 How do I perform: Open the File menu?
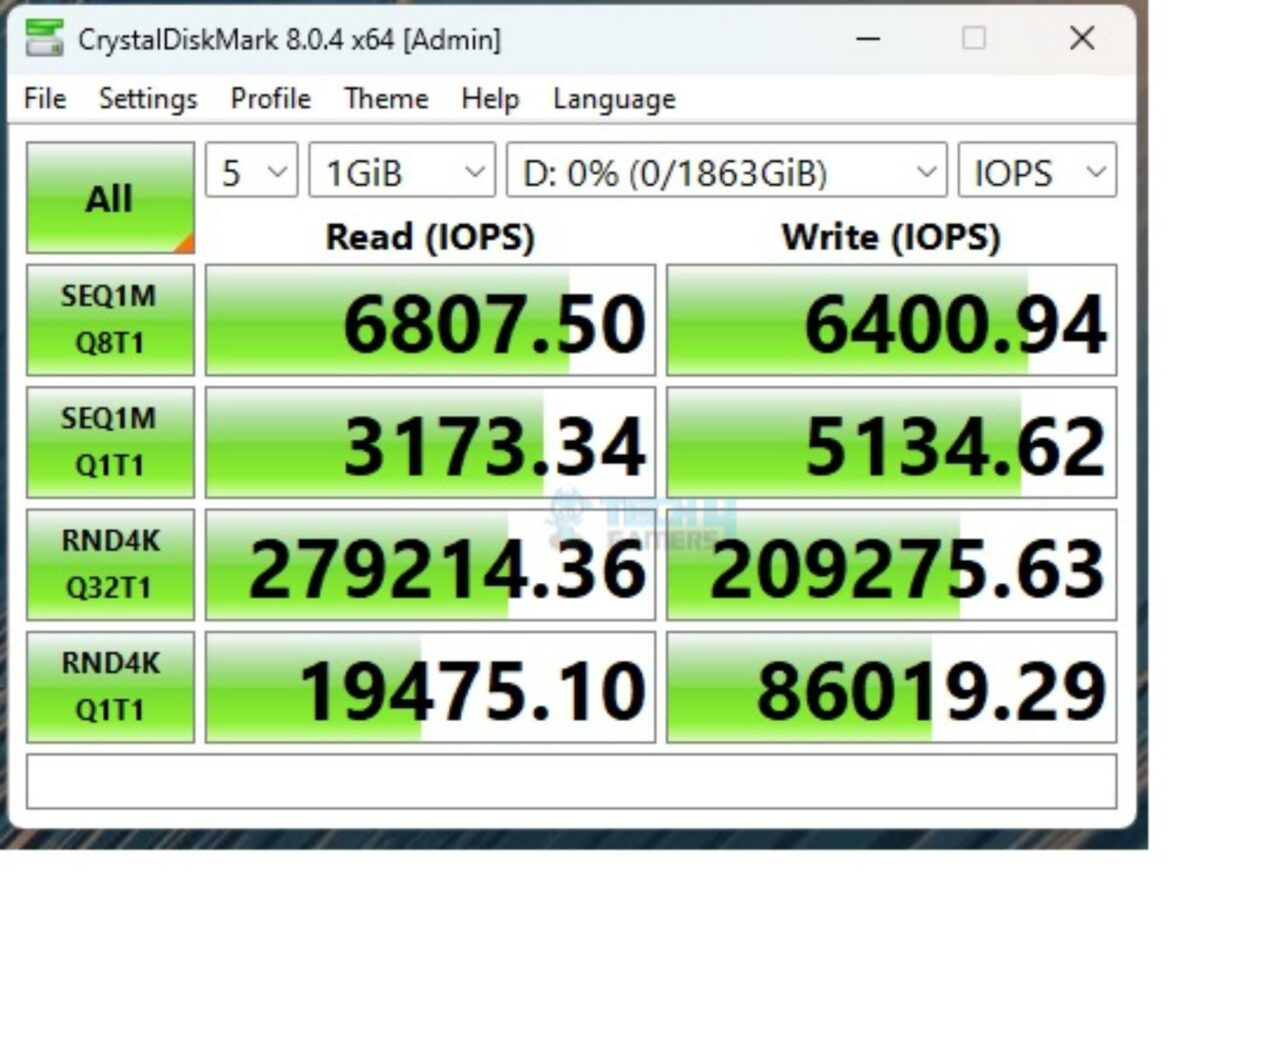pyautogui.click(x=45, y=98)
